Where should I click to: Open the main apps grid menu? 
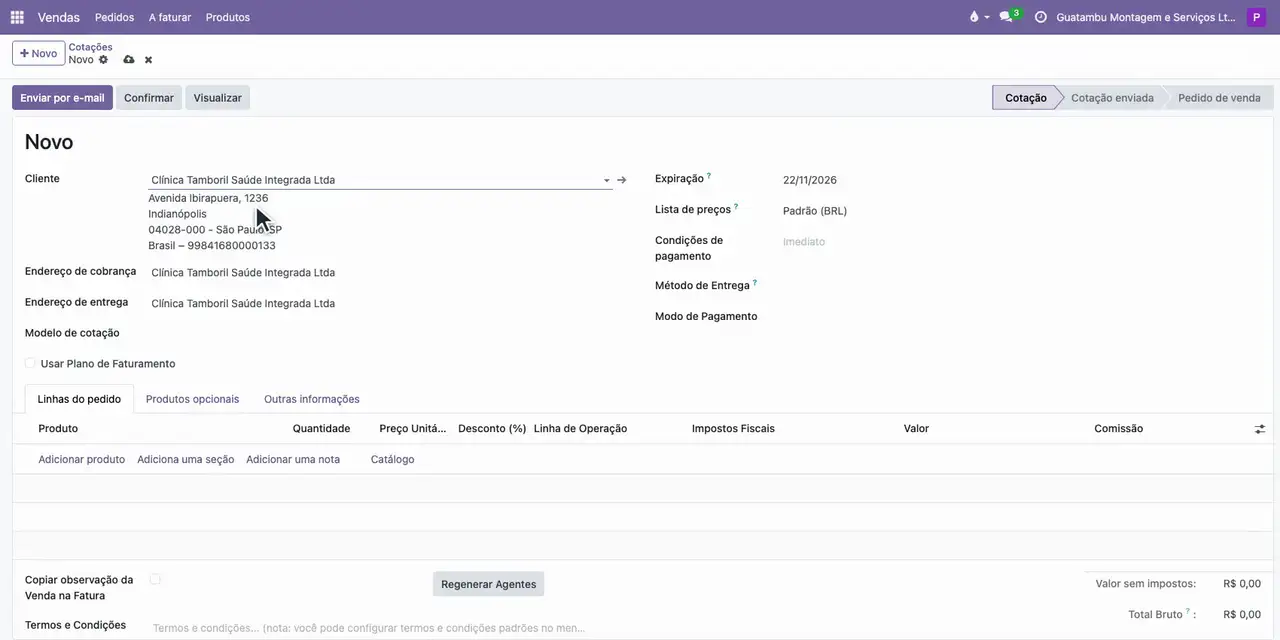17,17
